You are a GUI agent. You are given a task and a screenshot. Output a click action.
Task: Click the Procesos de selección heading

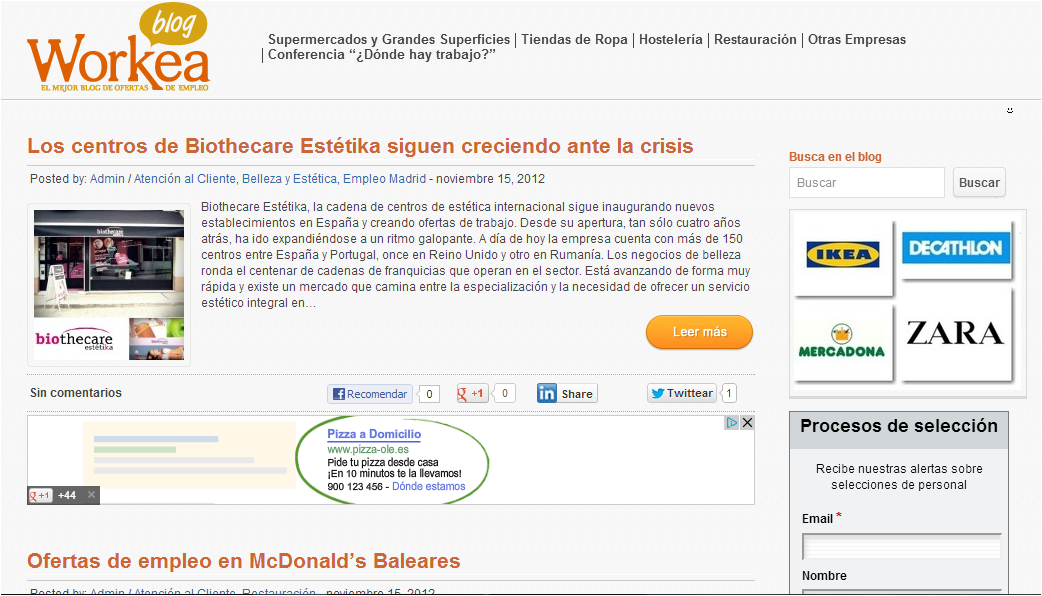click(x=899, y=426)
